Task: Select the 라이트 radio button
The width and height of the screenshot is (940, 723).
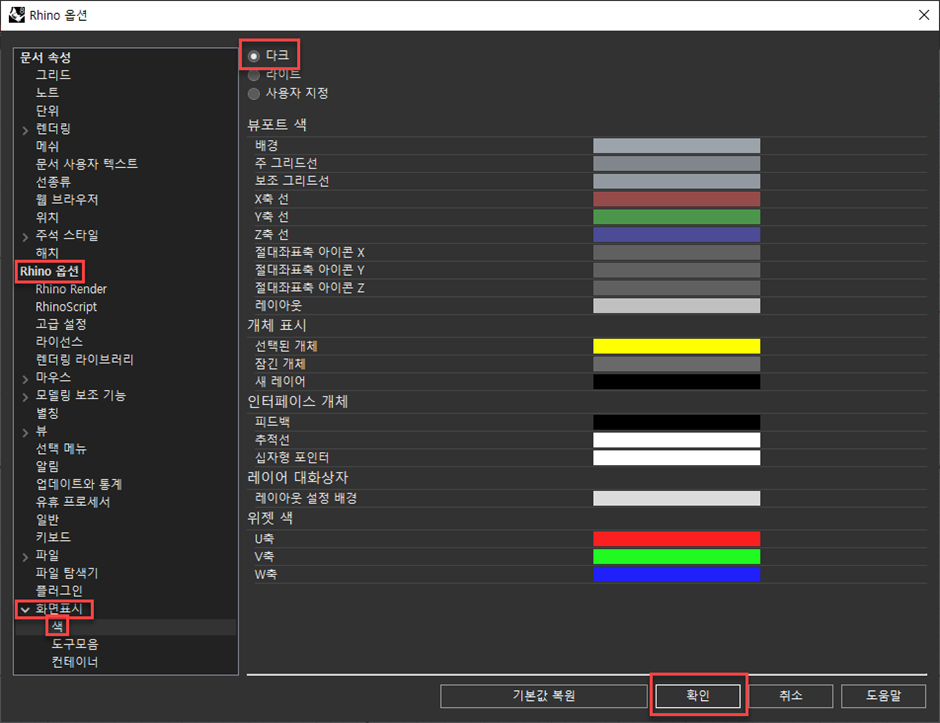Action: [254, 75]
